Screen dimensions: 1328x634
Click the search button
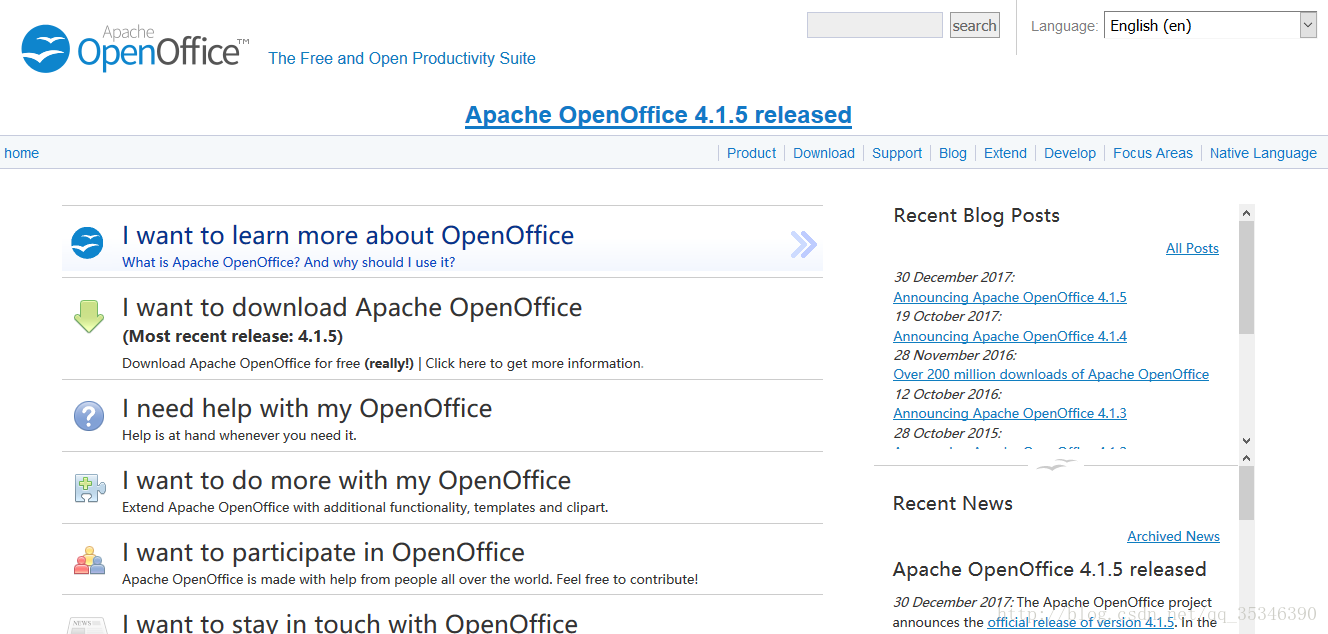[x=974, y=26]
